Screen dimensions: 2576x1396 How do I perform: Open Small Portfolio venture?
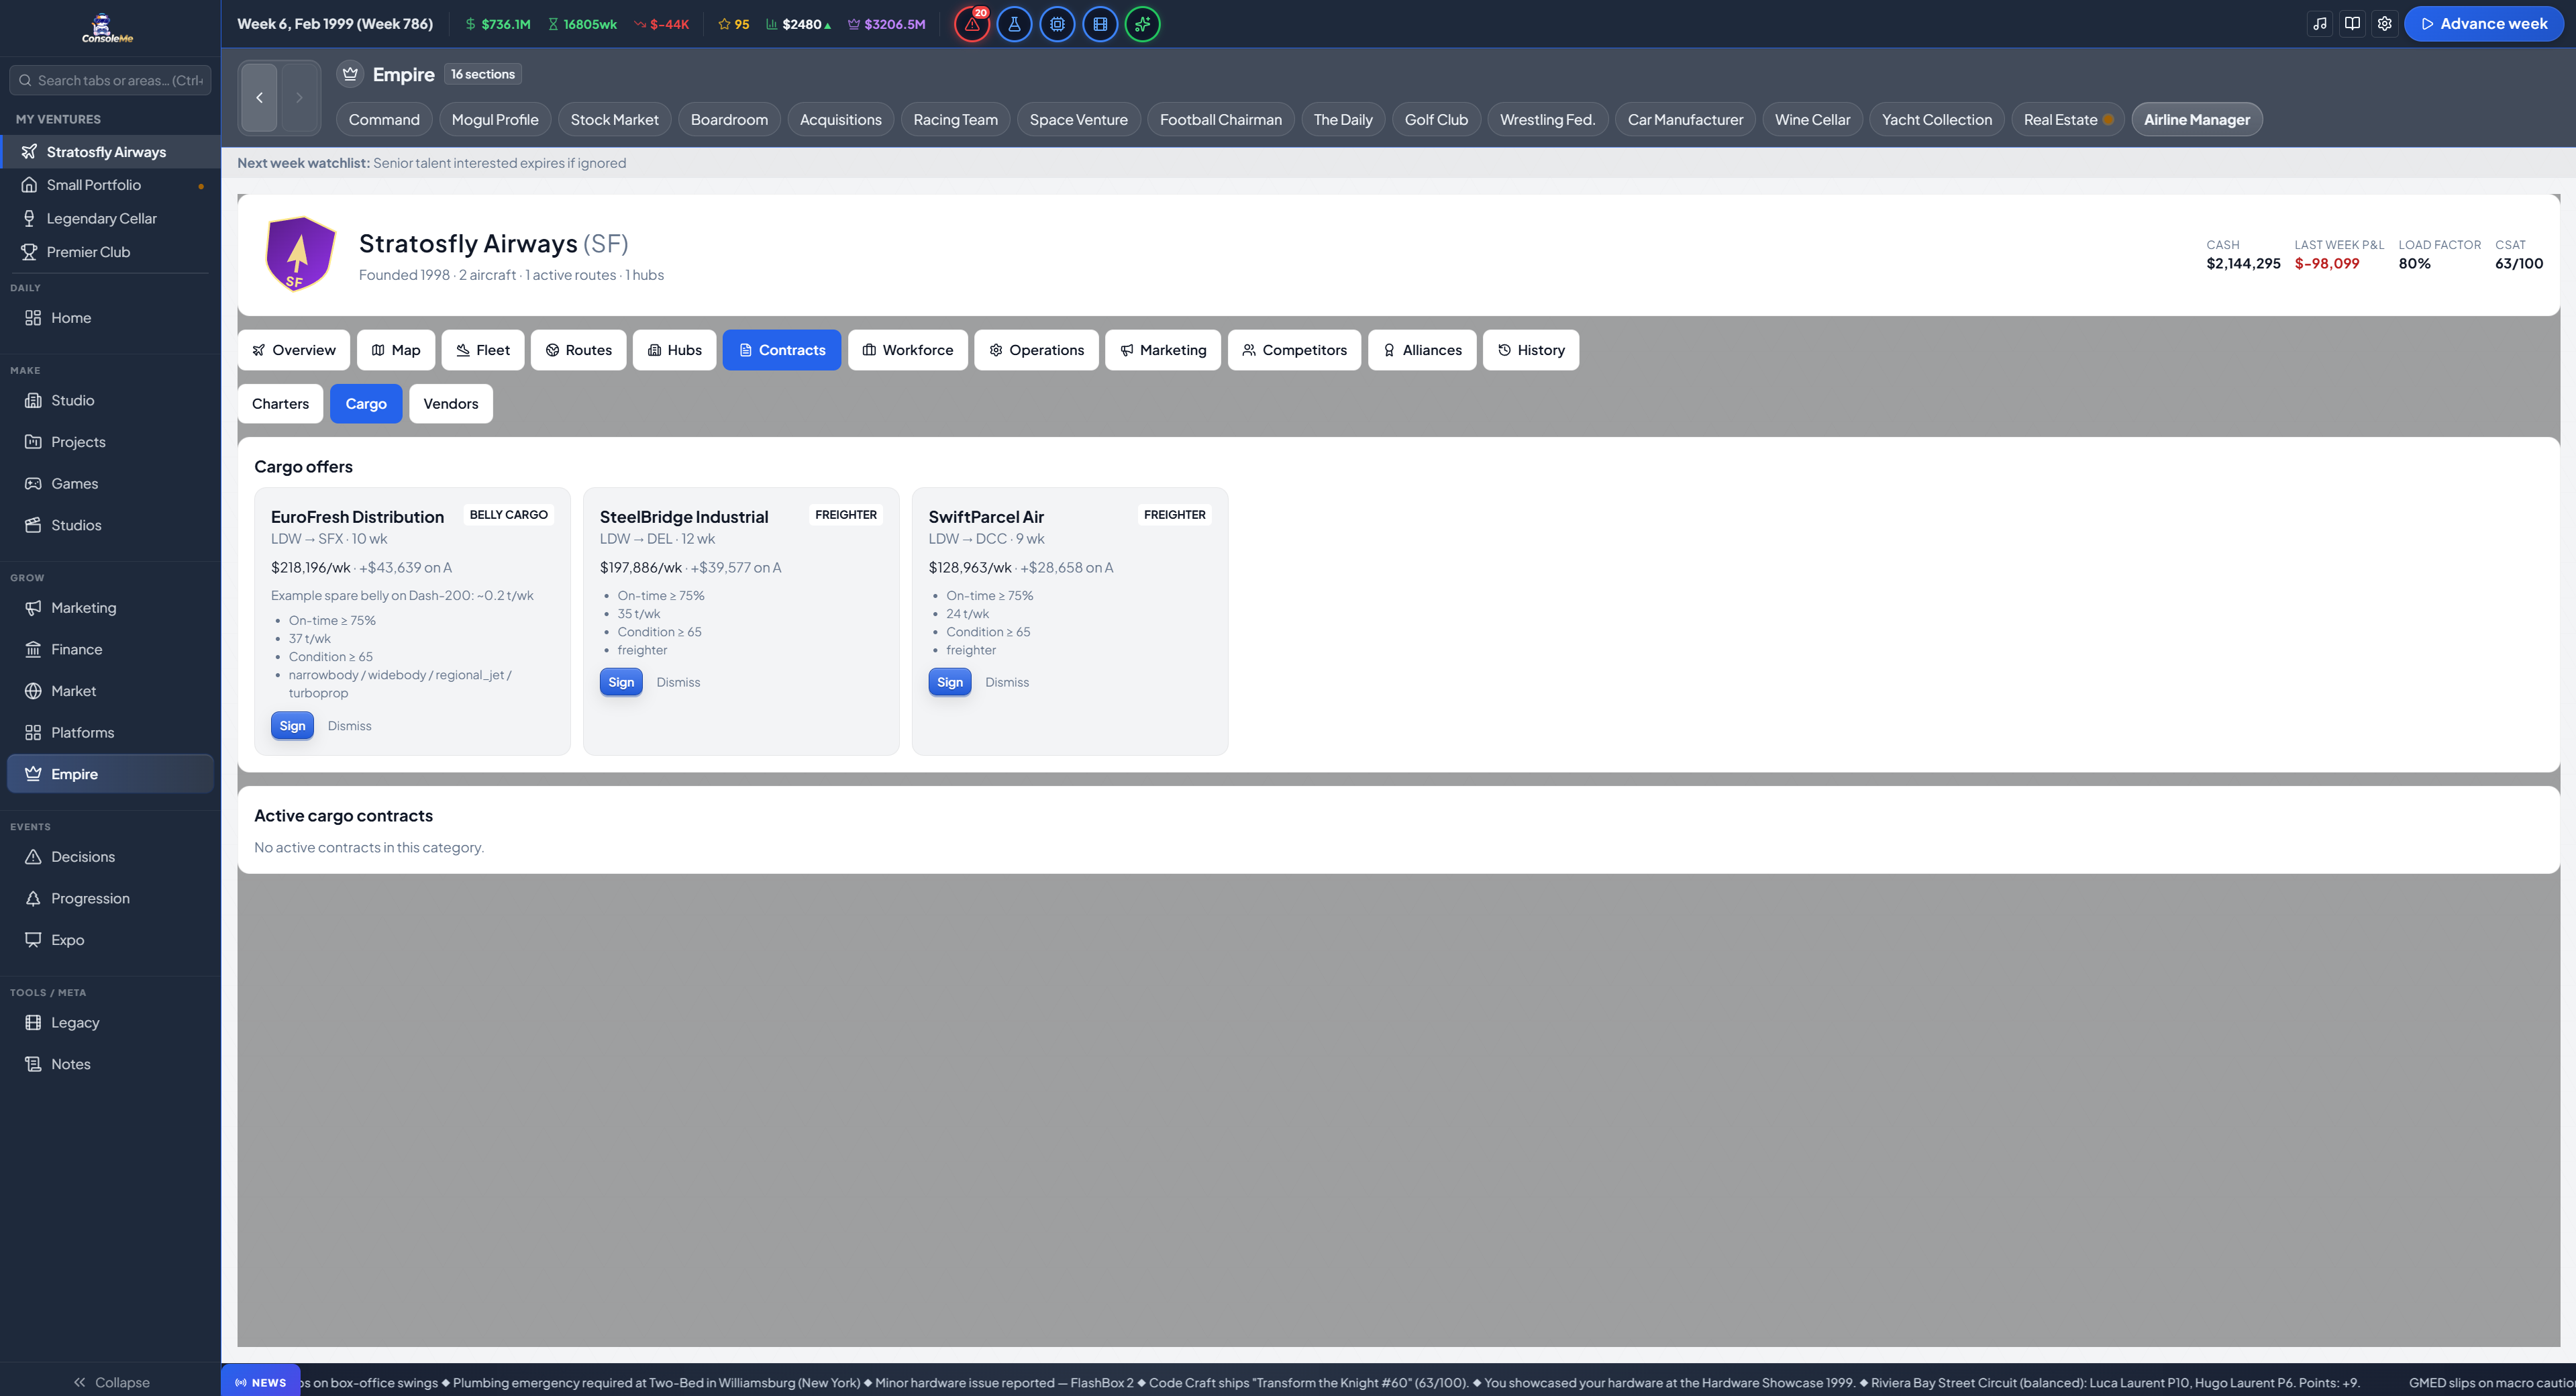click(x=110, y=185)
